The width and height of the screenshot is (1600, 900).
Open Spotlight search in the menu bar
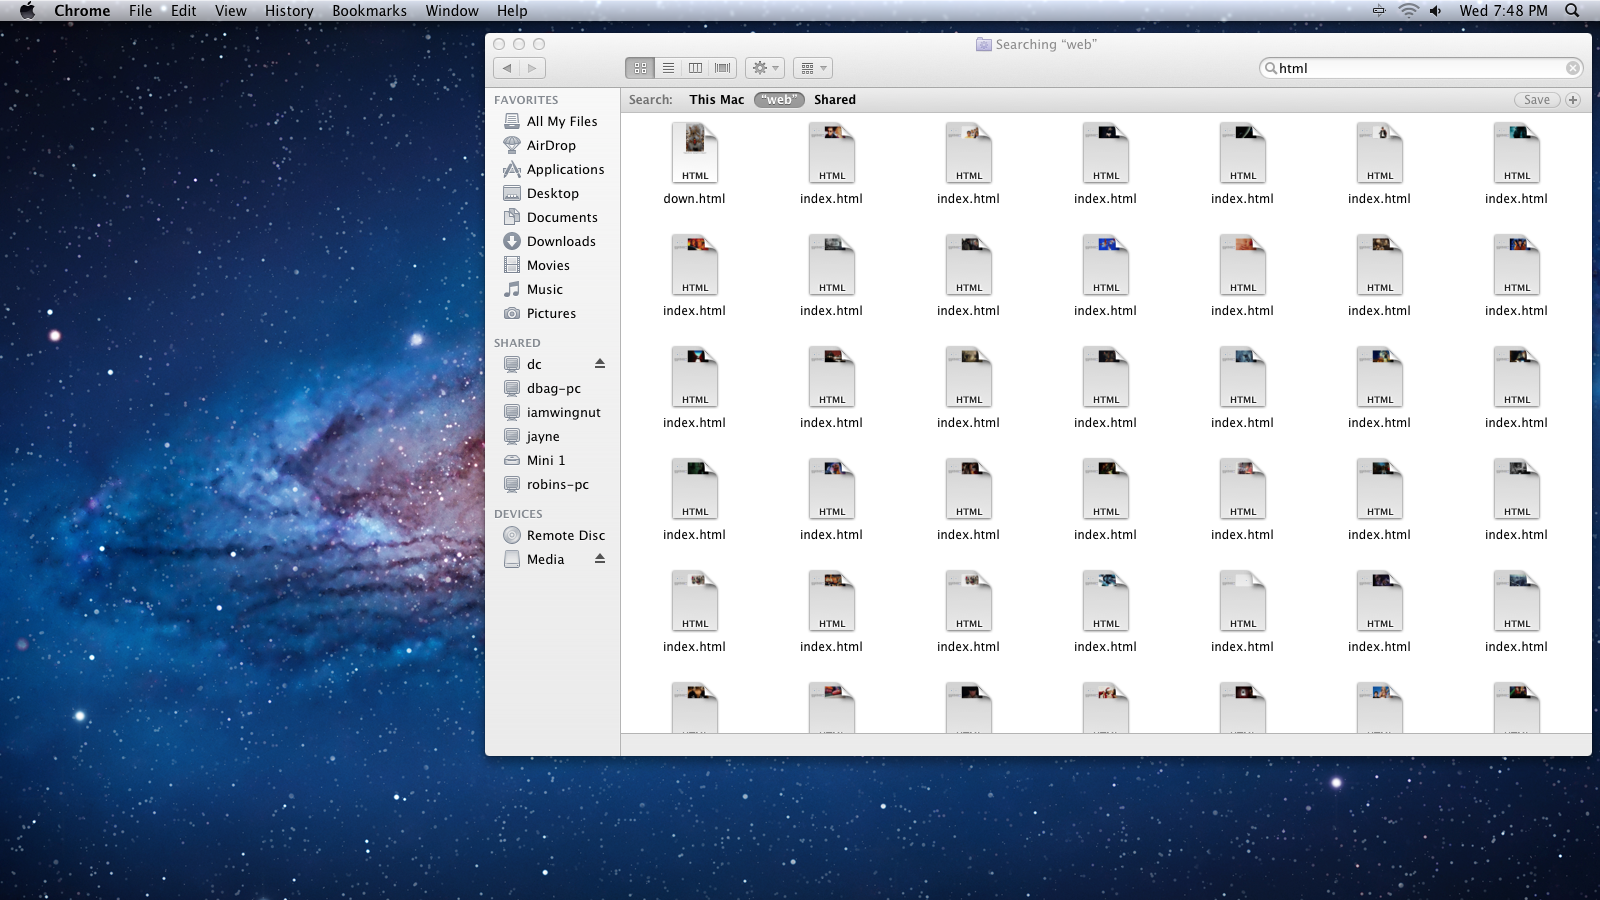1572,11
